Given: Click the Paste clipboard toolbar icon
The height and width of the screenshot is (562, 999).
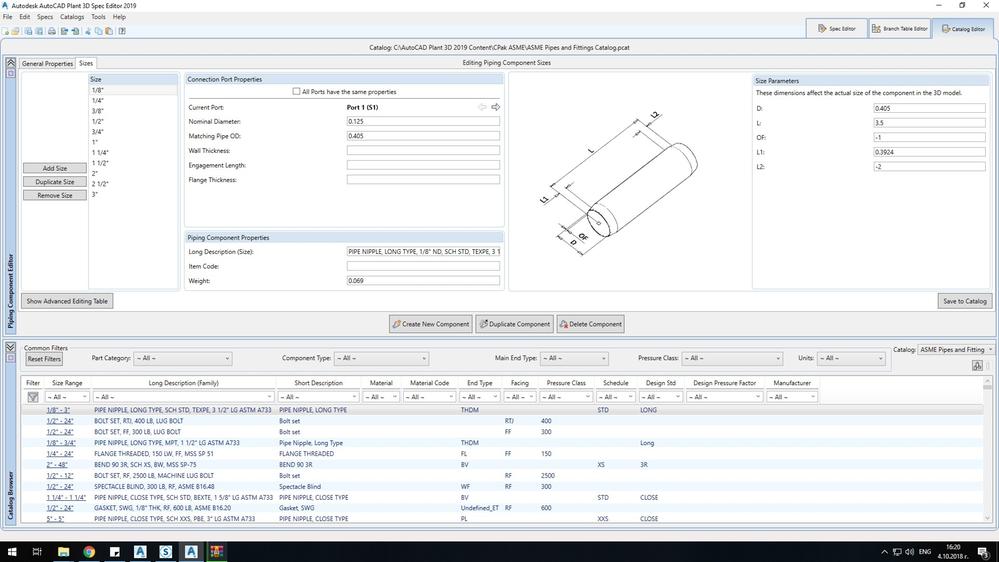Looking at the screenshot, I should (x=109, y=31).
